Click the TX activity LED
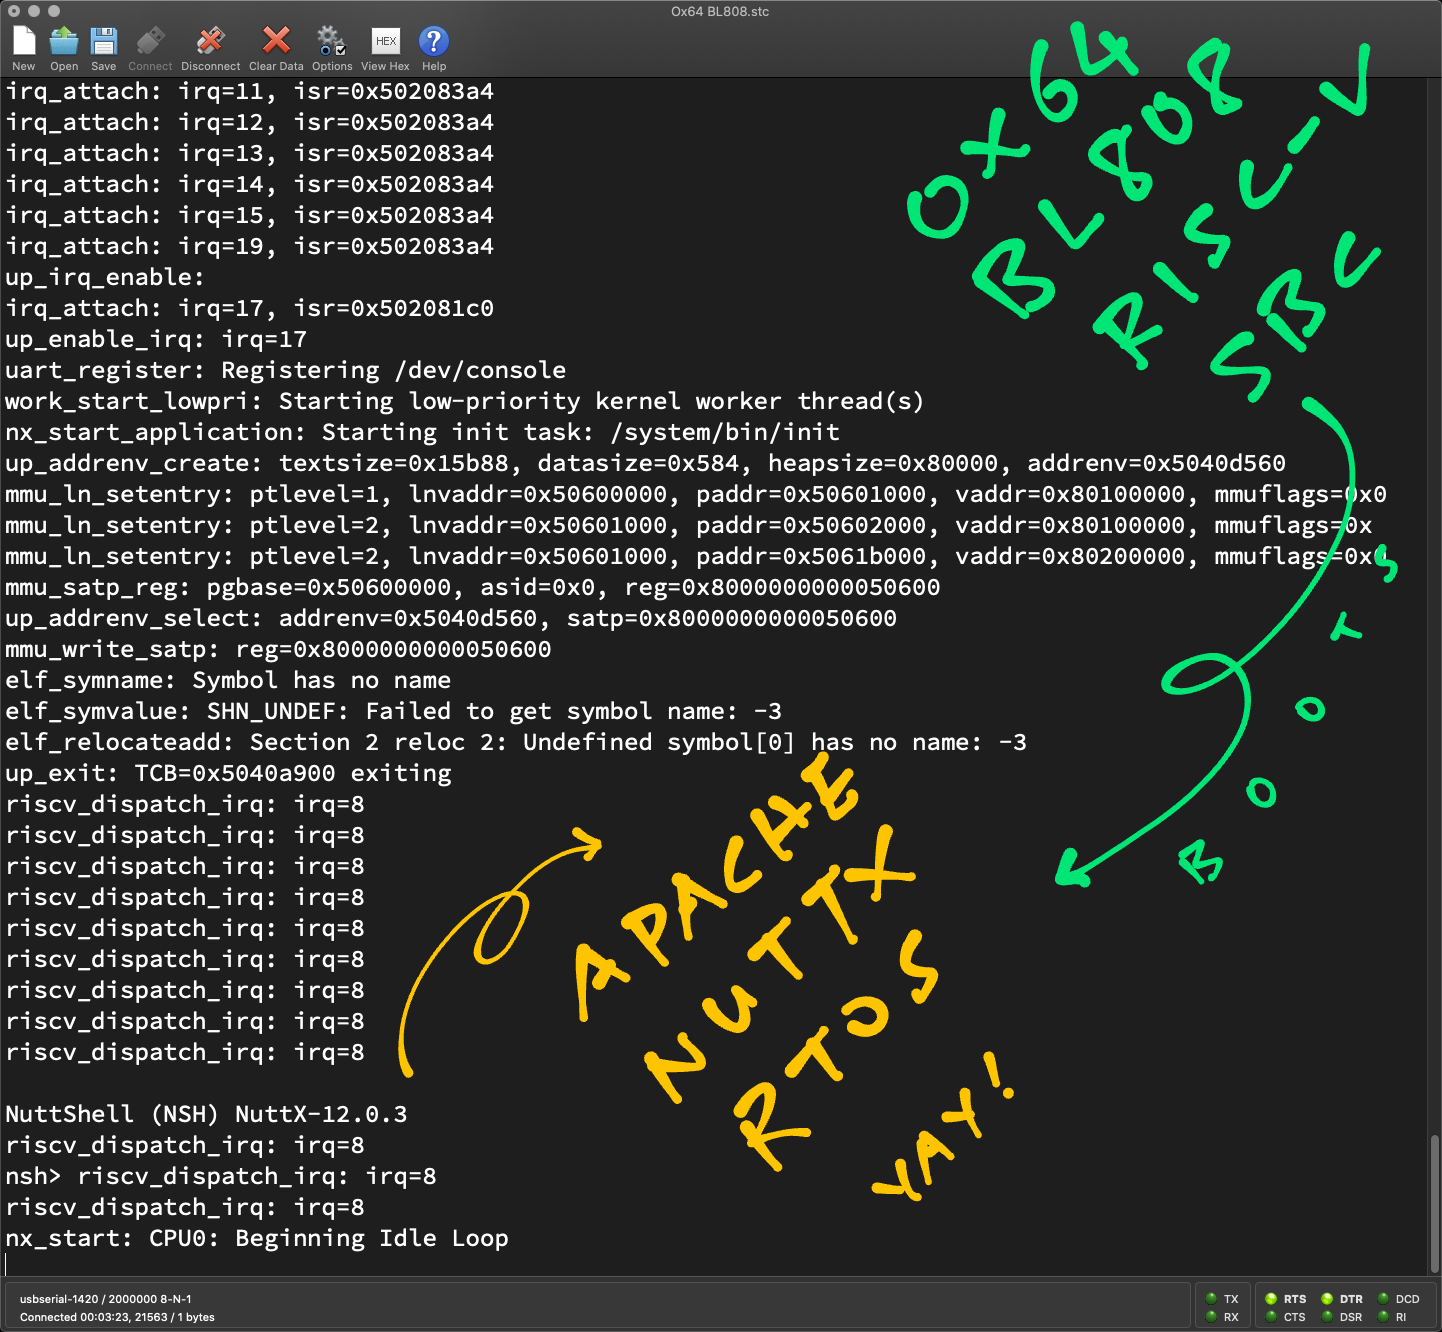This screenshot has width=1442, height=1332. [1211, 1299]
